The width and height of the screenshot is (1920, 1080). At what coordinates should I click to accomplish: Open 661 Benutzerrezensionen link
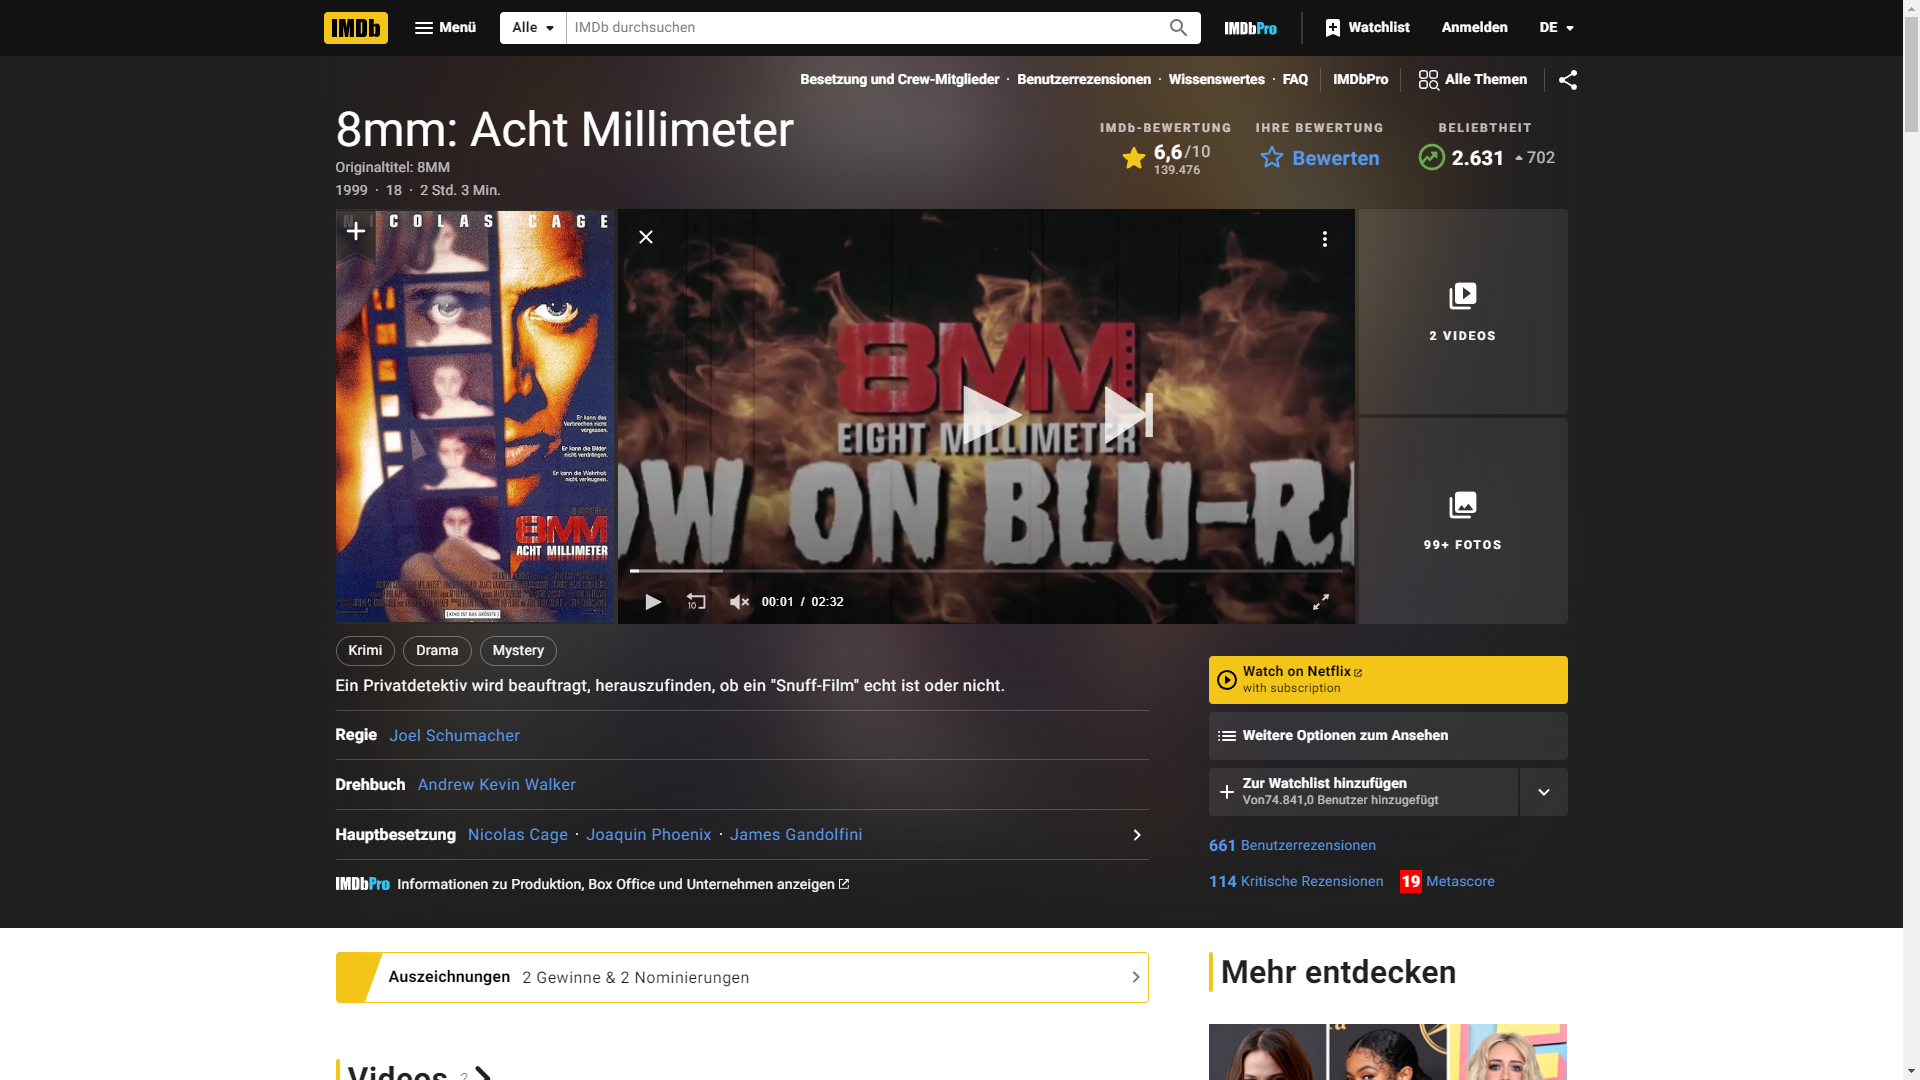point(1292,846)
